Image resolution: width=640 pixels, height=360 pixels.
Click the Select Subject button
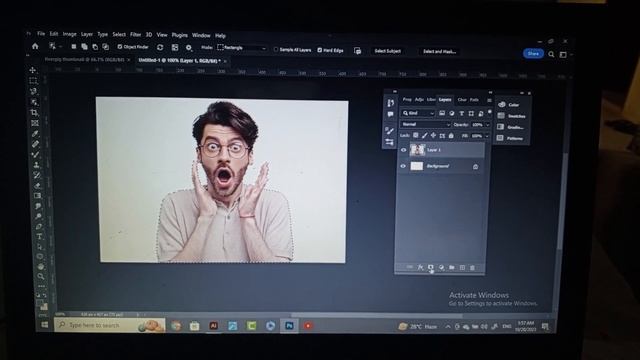[388, 51]
